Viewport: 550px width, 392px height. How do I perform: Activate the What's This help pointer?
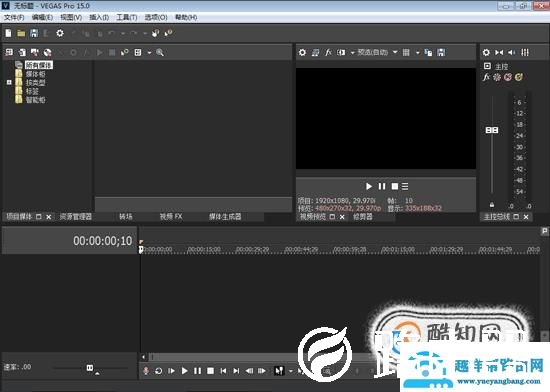pyautogui.click(x=168, y=33)
